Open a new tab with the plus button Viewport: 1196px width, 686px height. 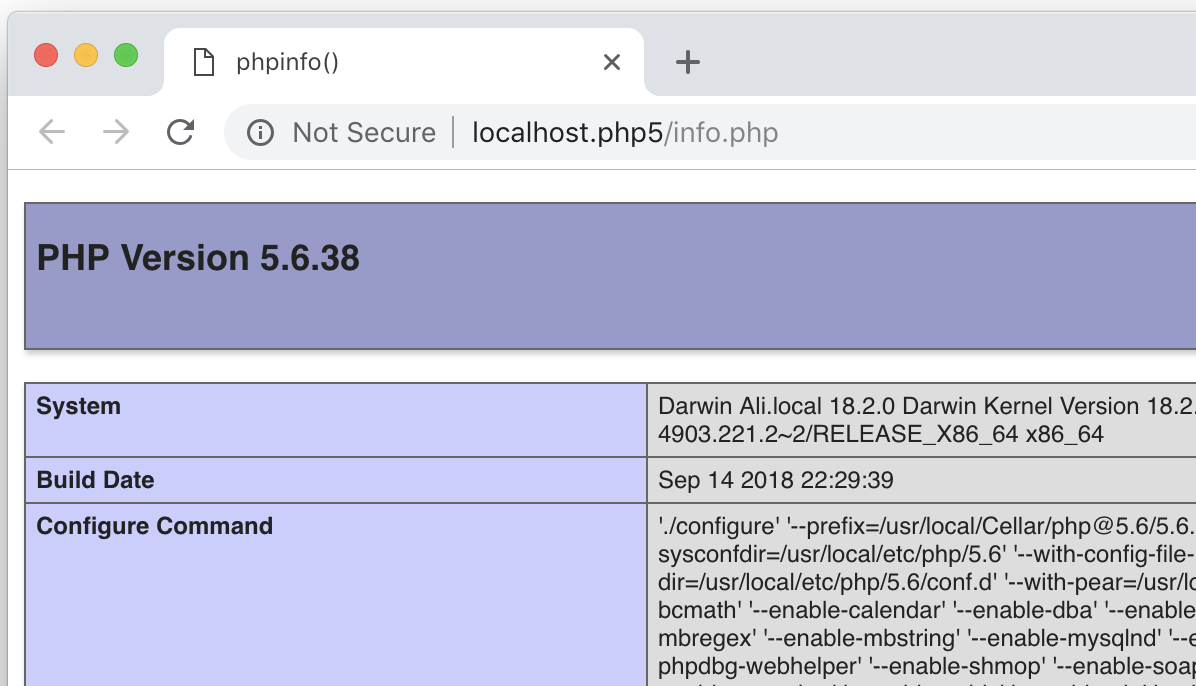coord(687,62)
